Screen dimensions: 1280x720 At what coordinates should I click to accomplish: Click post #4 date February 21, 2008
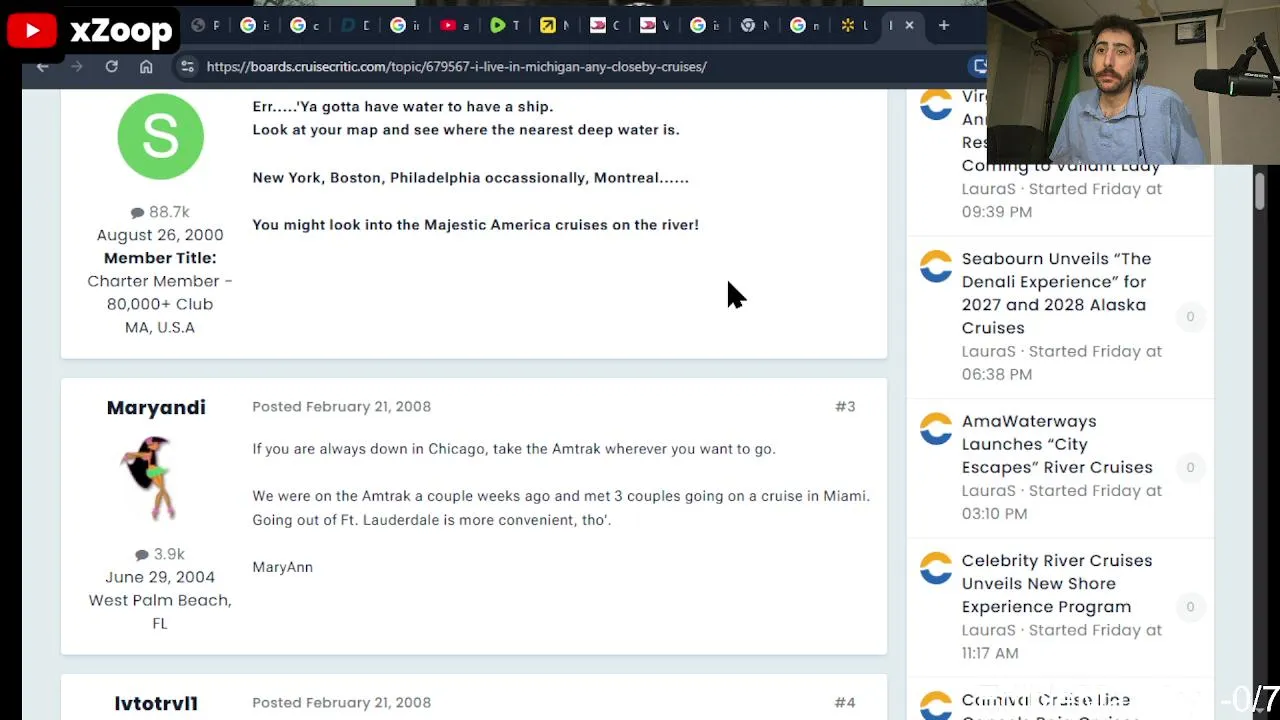[x=341, y=702]
